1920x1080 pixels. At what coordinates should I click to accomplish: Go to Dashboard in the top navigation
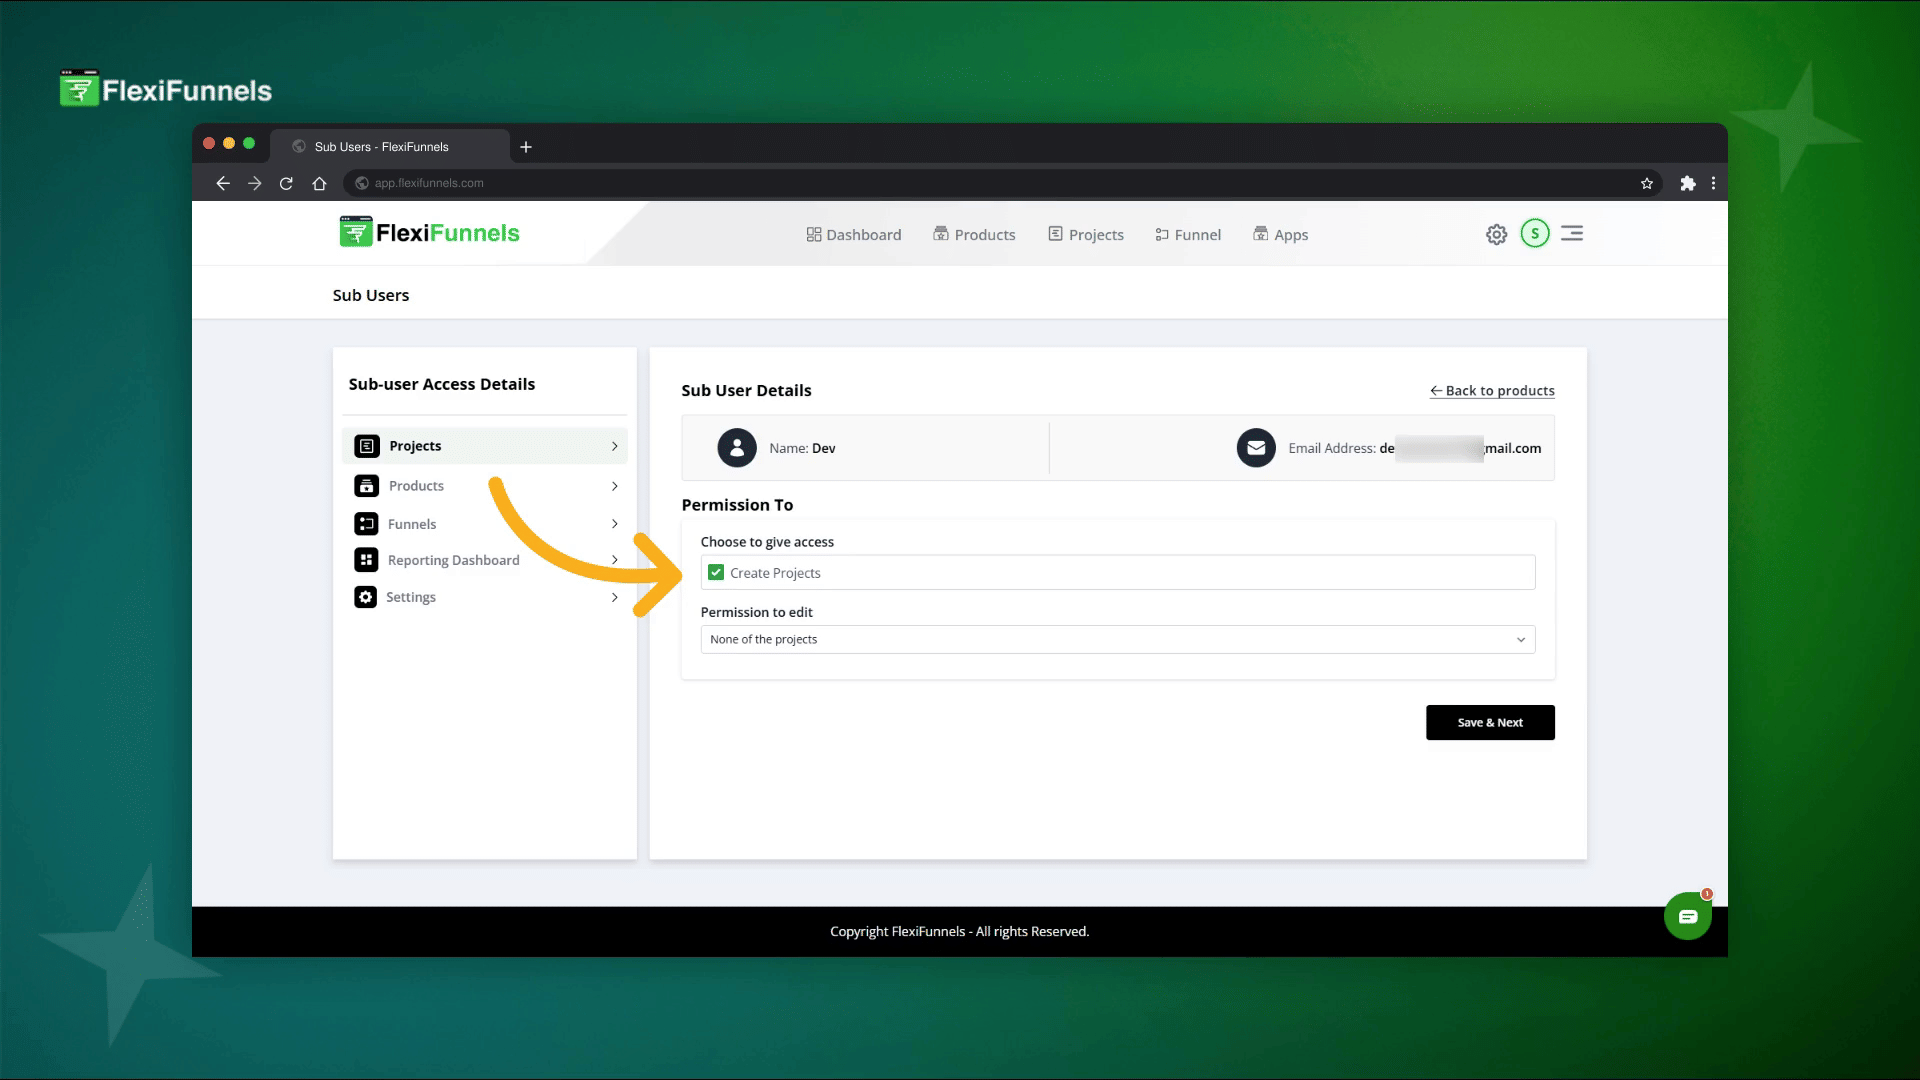pos(853,235)
